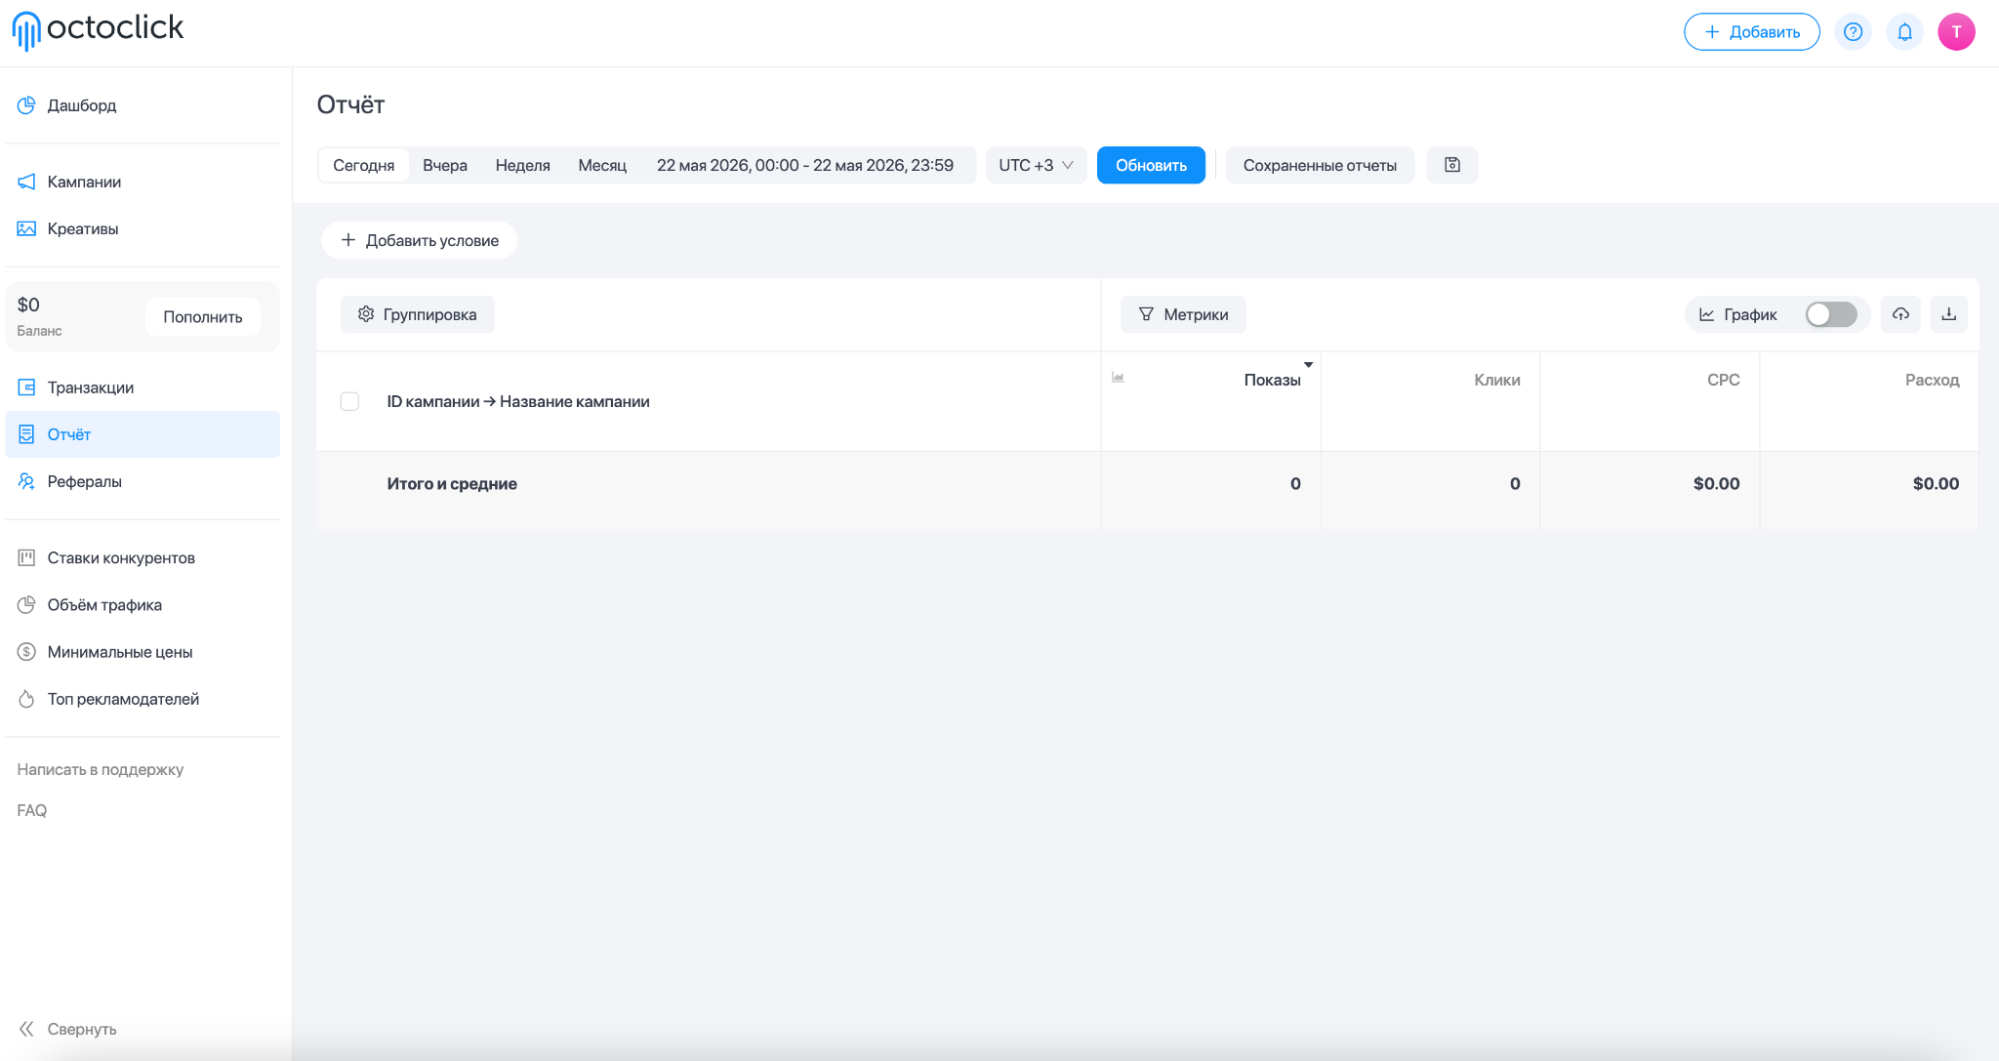The image size is (1999, 1061).
Task: Open the notifications bell
Action: pos(1904,32)
